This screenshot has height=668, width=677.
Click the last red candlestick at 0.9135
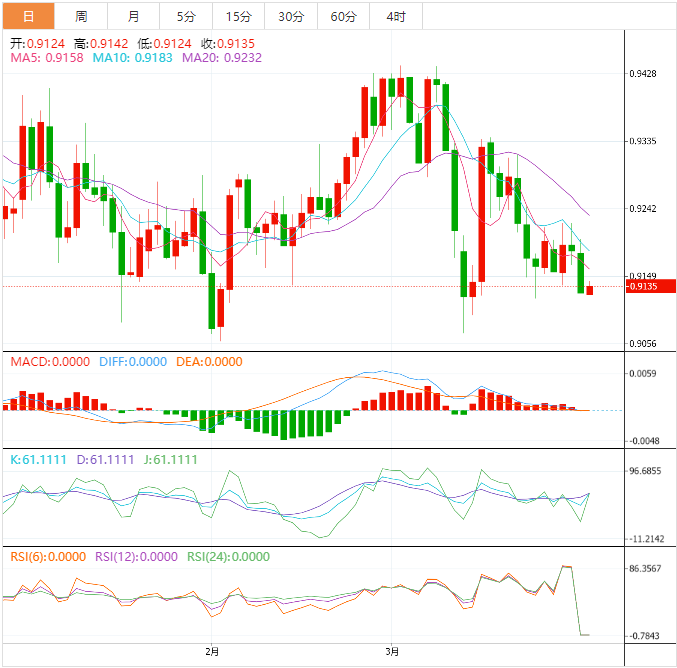[x=589, y=290]
